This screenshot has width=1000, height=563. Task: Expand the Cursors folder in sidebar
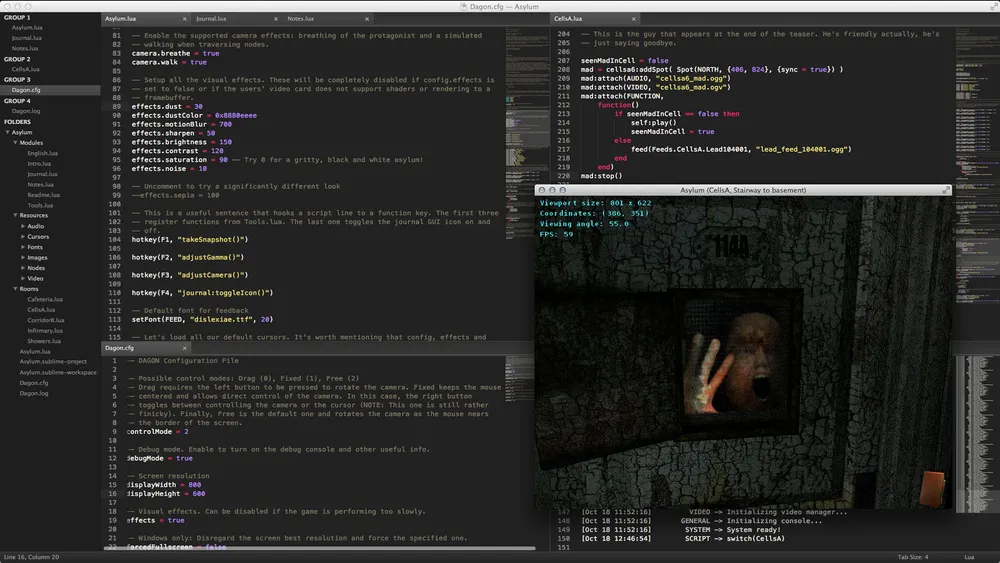pyautogui.click(x=21, y=237)
